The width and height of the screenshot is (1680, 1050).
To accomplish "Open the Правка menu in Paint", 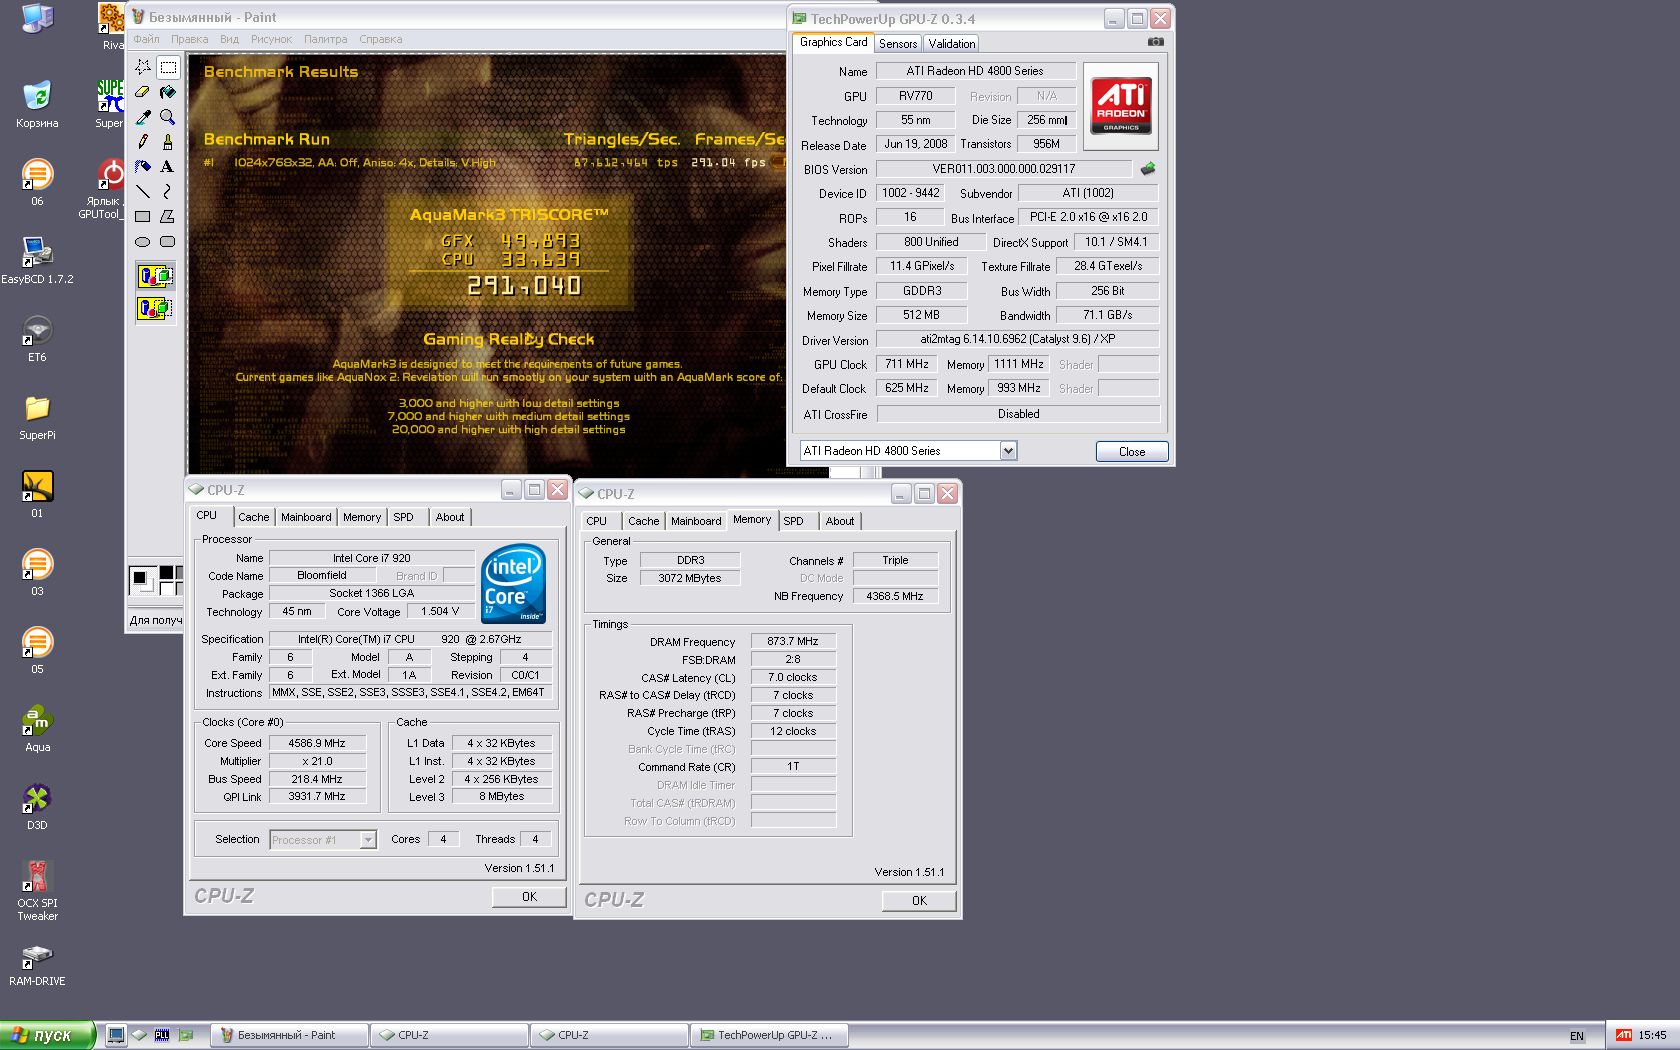I will click(x=189, y=40).
